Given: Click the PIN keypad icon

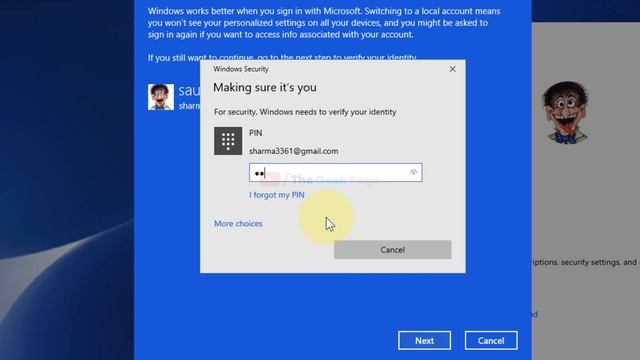Looking at the screenshot, I should [228, 141].
